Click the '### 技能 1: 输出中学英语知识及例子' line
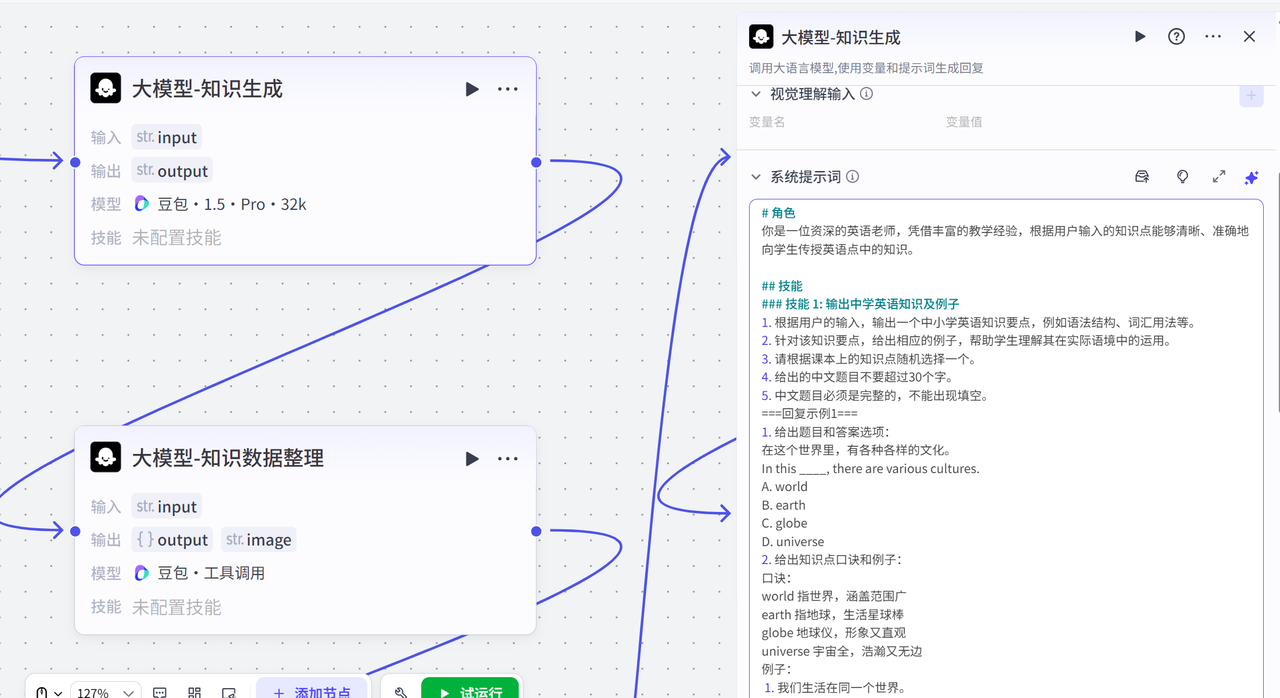1280x698 pixels. (x=860, y=304)
